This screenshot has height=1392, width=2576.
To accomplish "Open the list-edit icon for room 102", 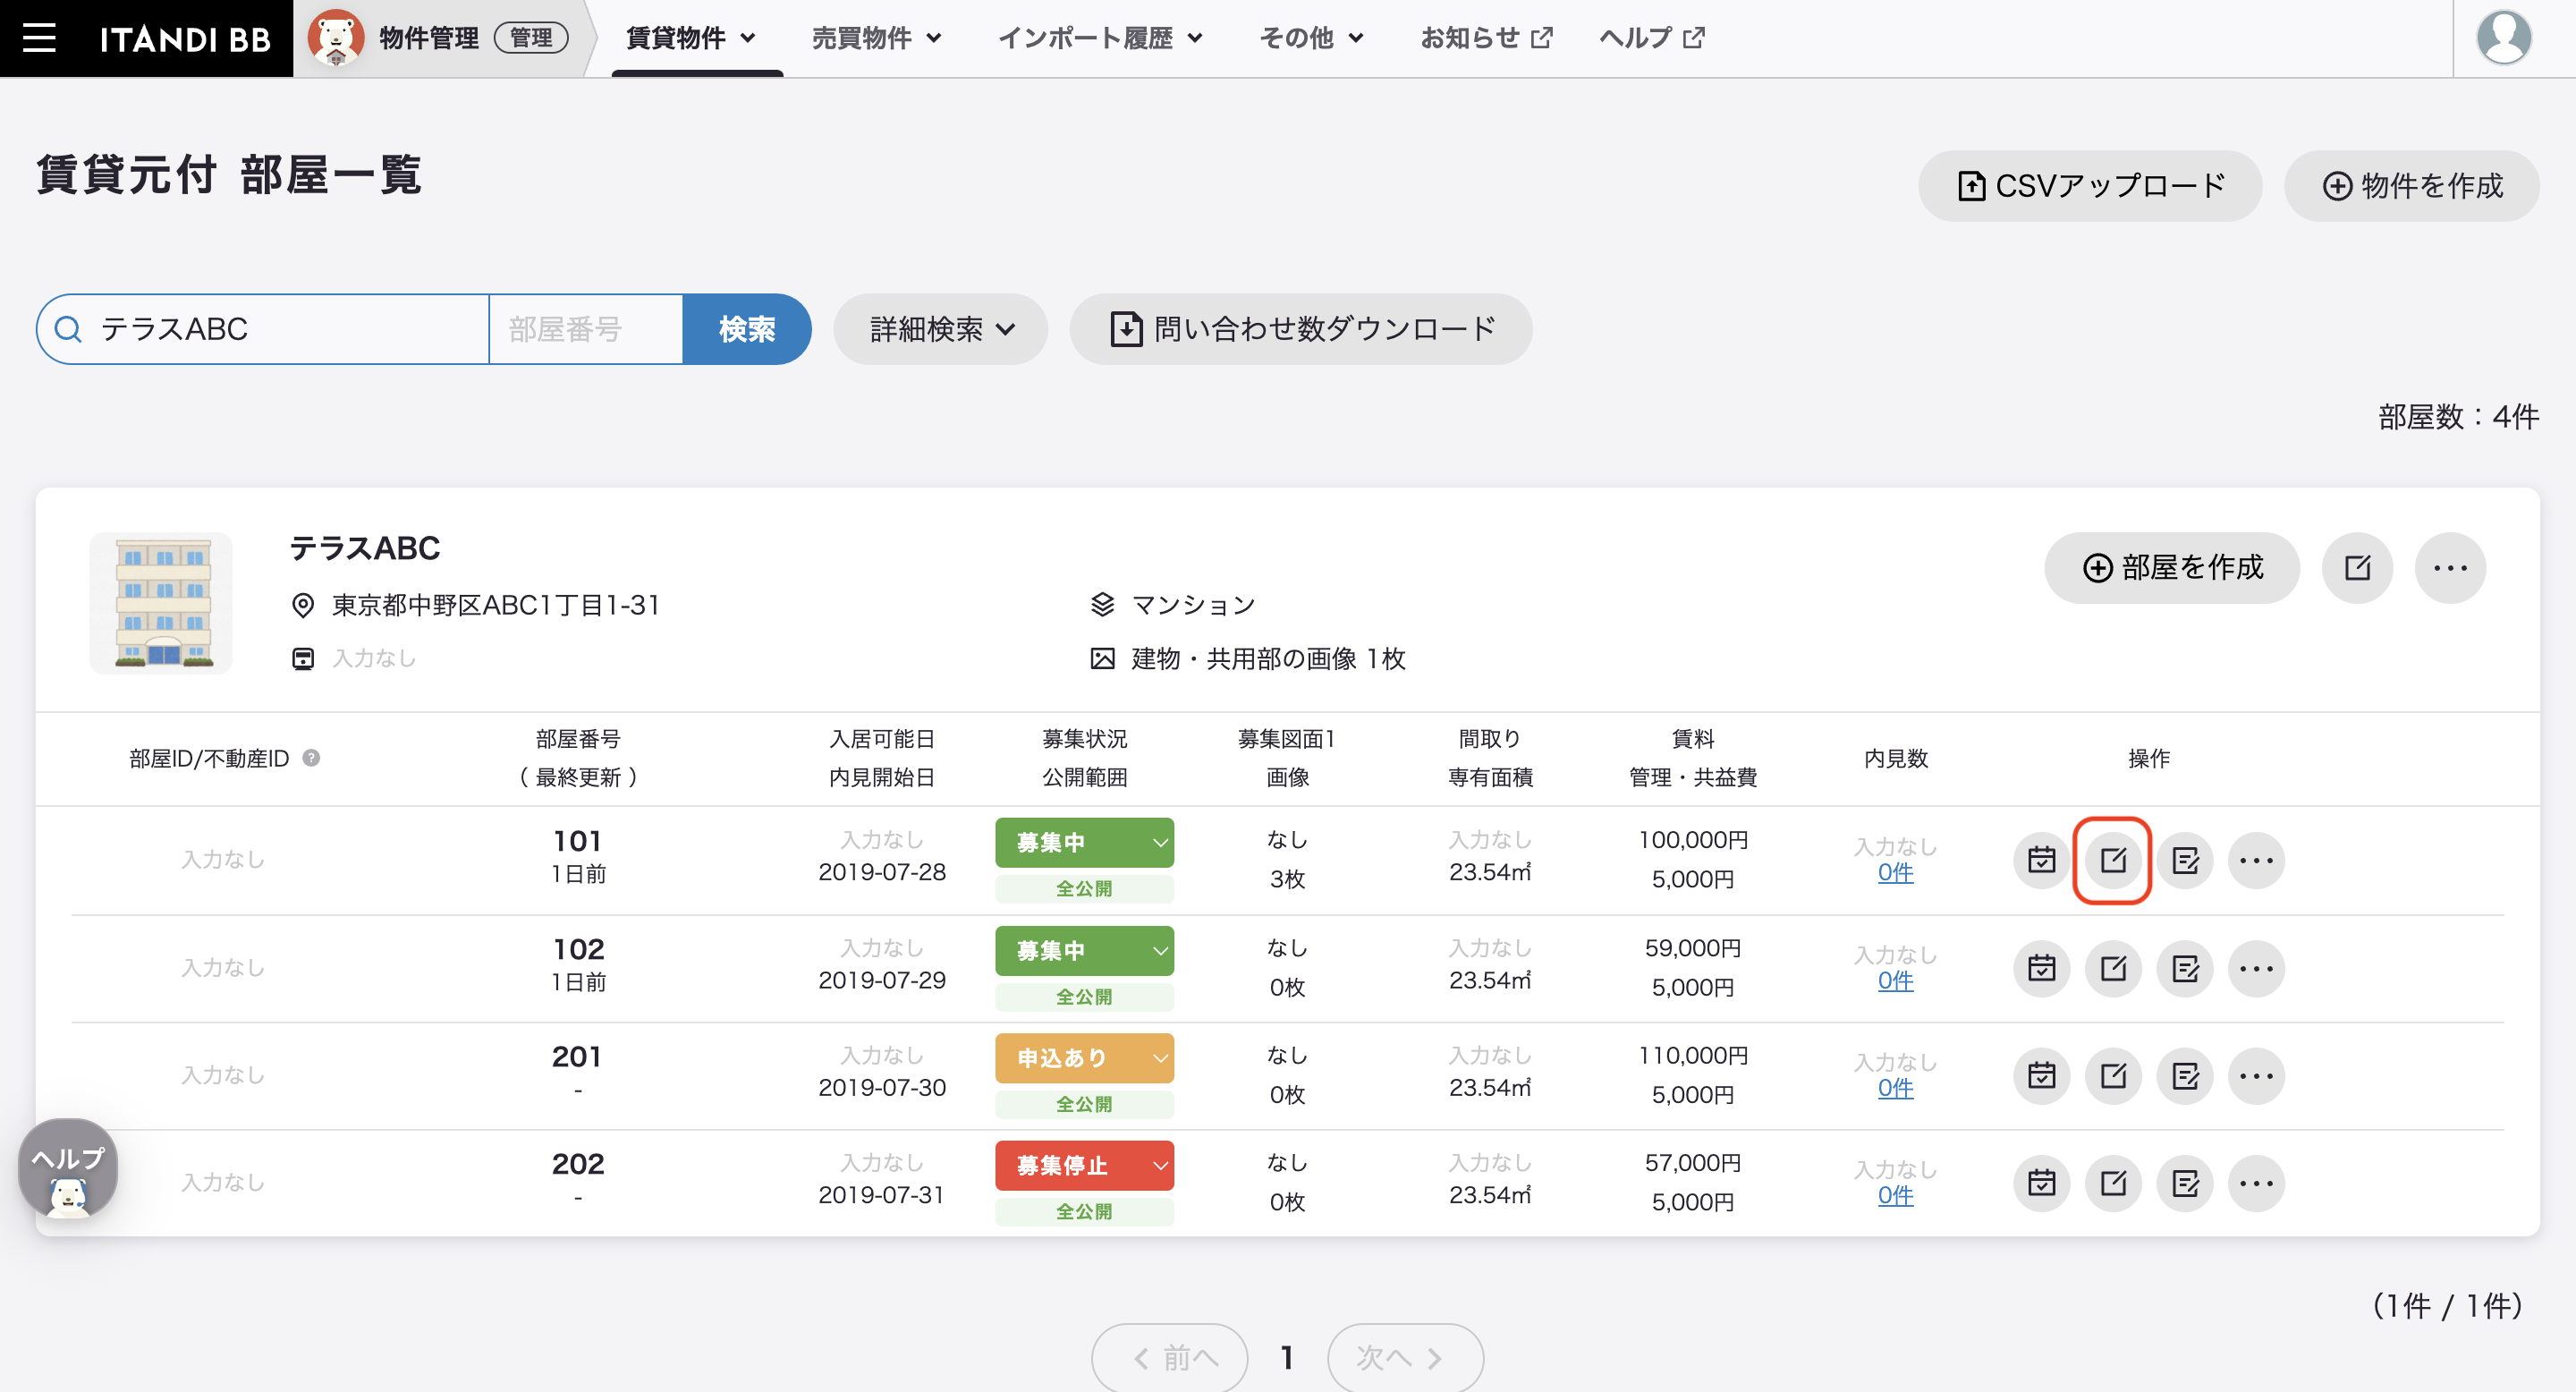I will click(2185, 968).
